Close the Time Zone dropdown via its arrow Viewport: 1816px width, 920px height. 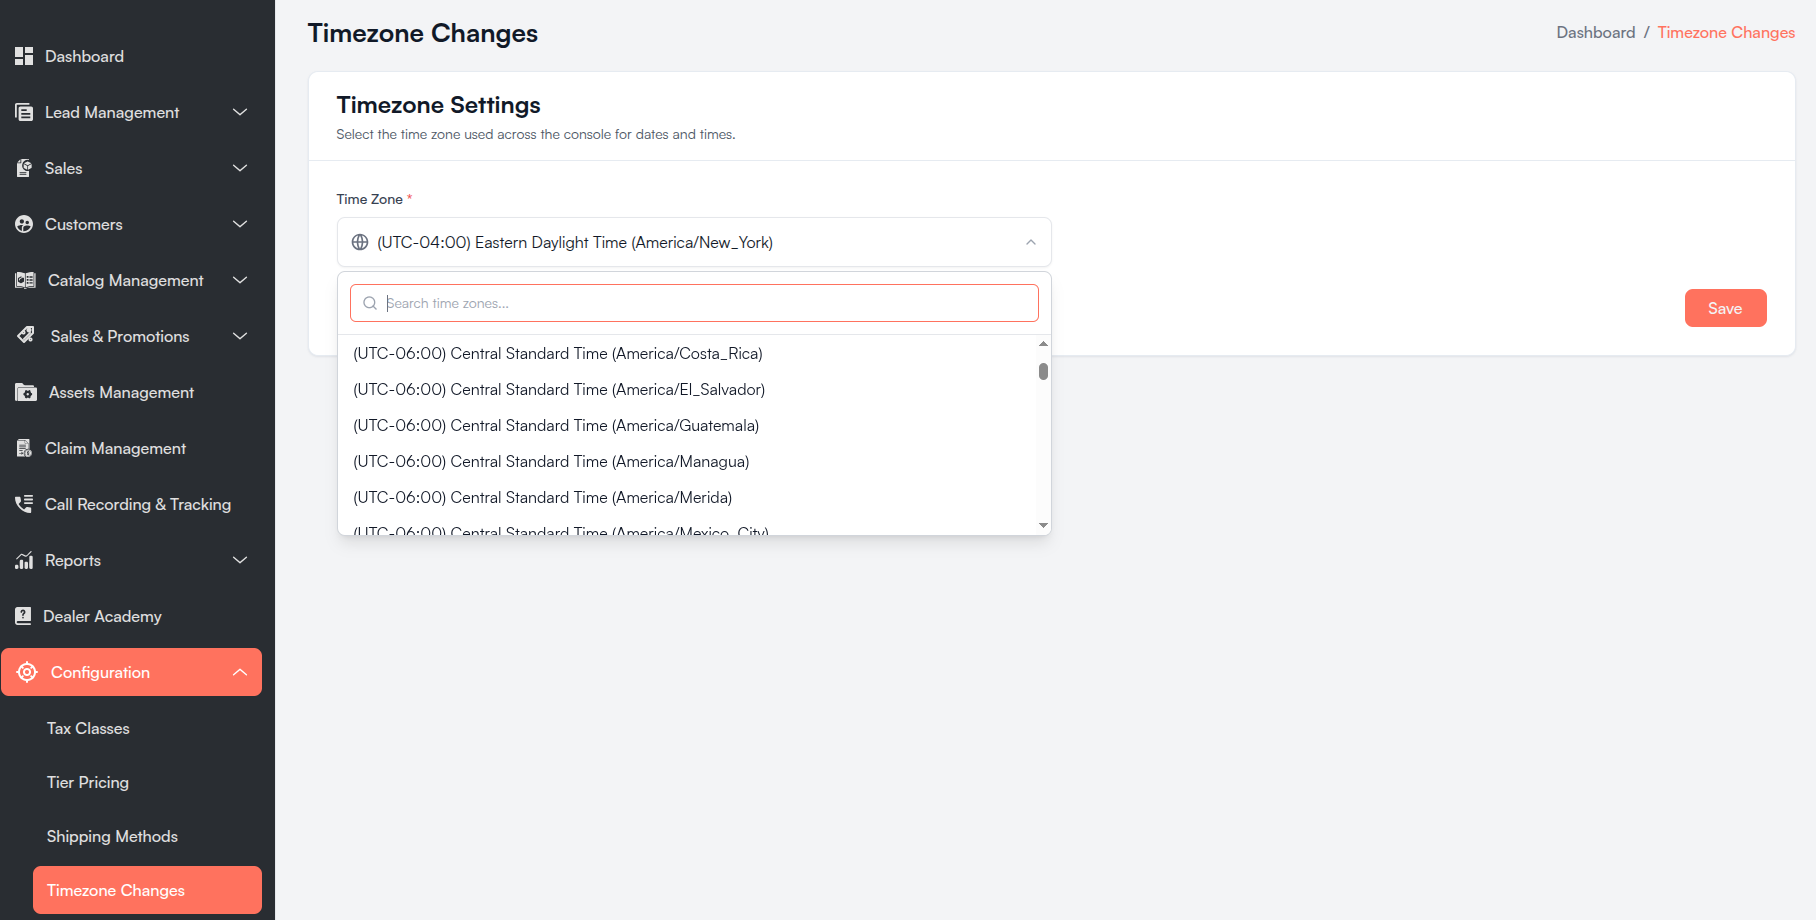coord(1031,242)
